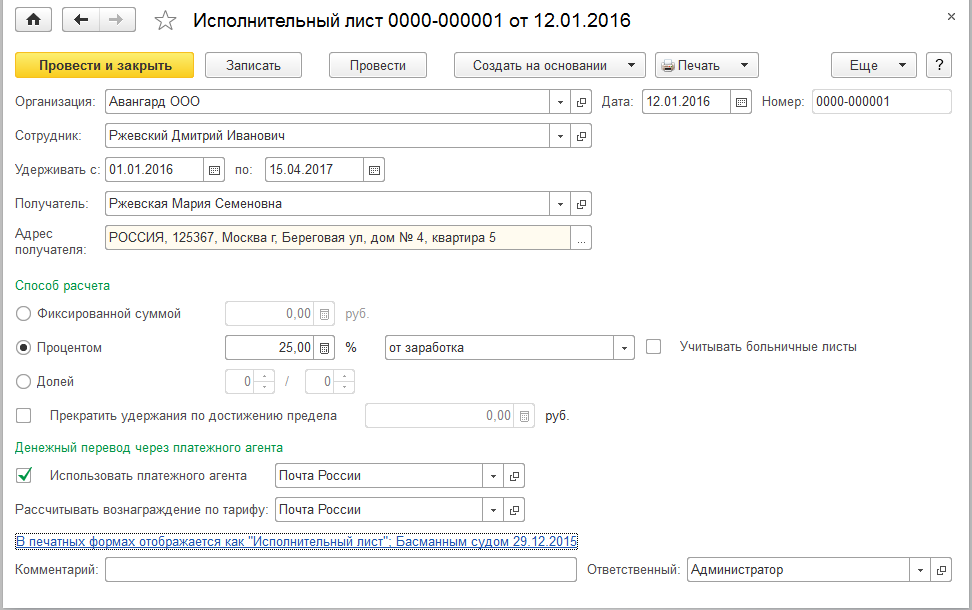
Task: Add document to favorites star
Action: [165, 20]
